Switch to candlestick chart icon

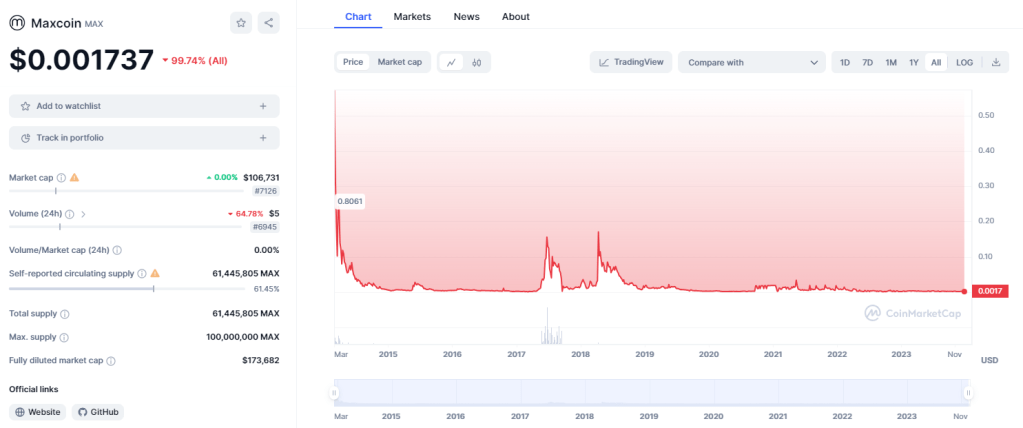click(477, 62)
